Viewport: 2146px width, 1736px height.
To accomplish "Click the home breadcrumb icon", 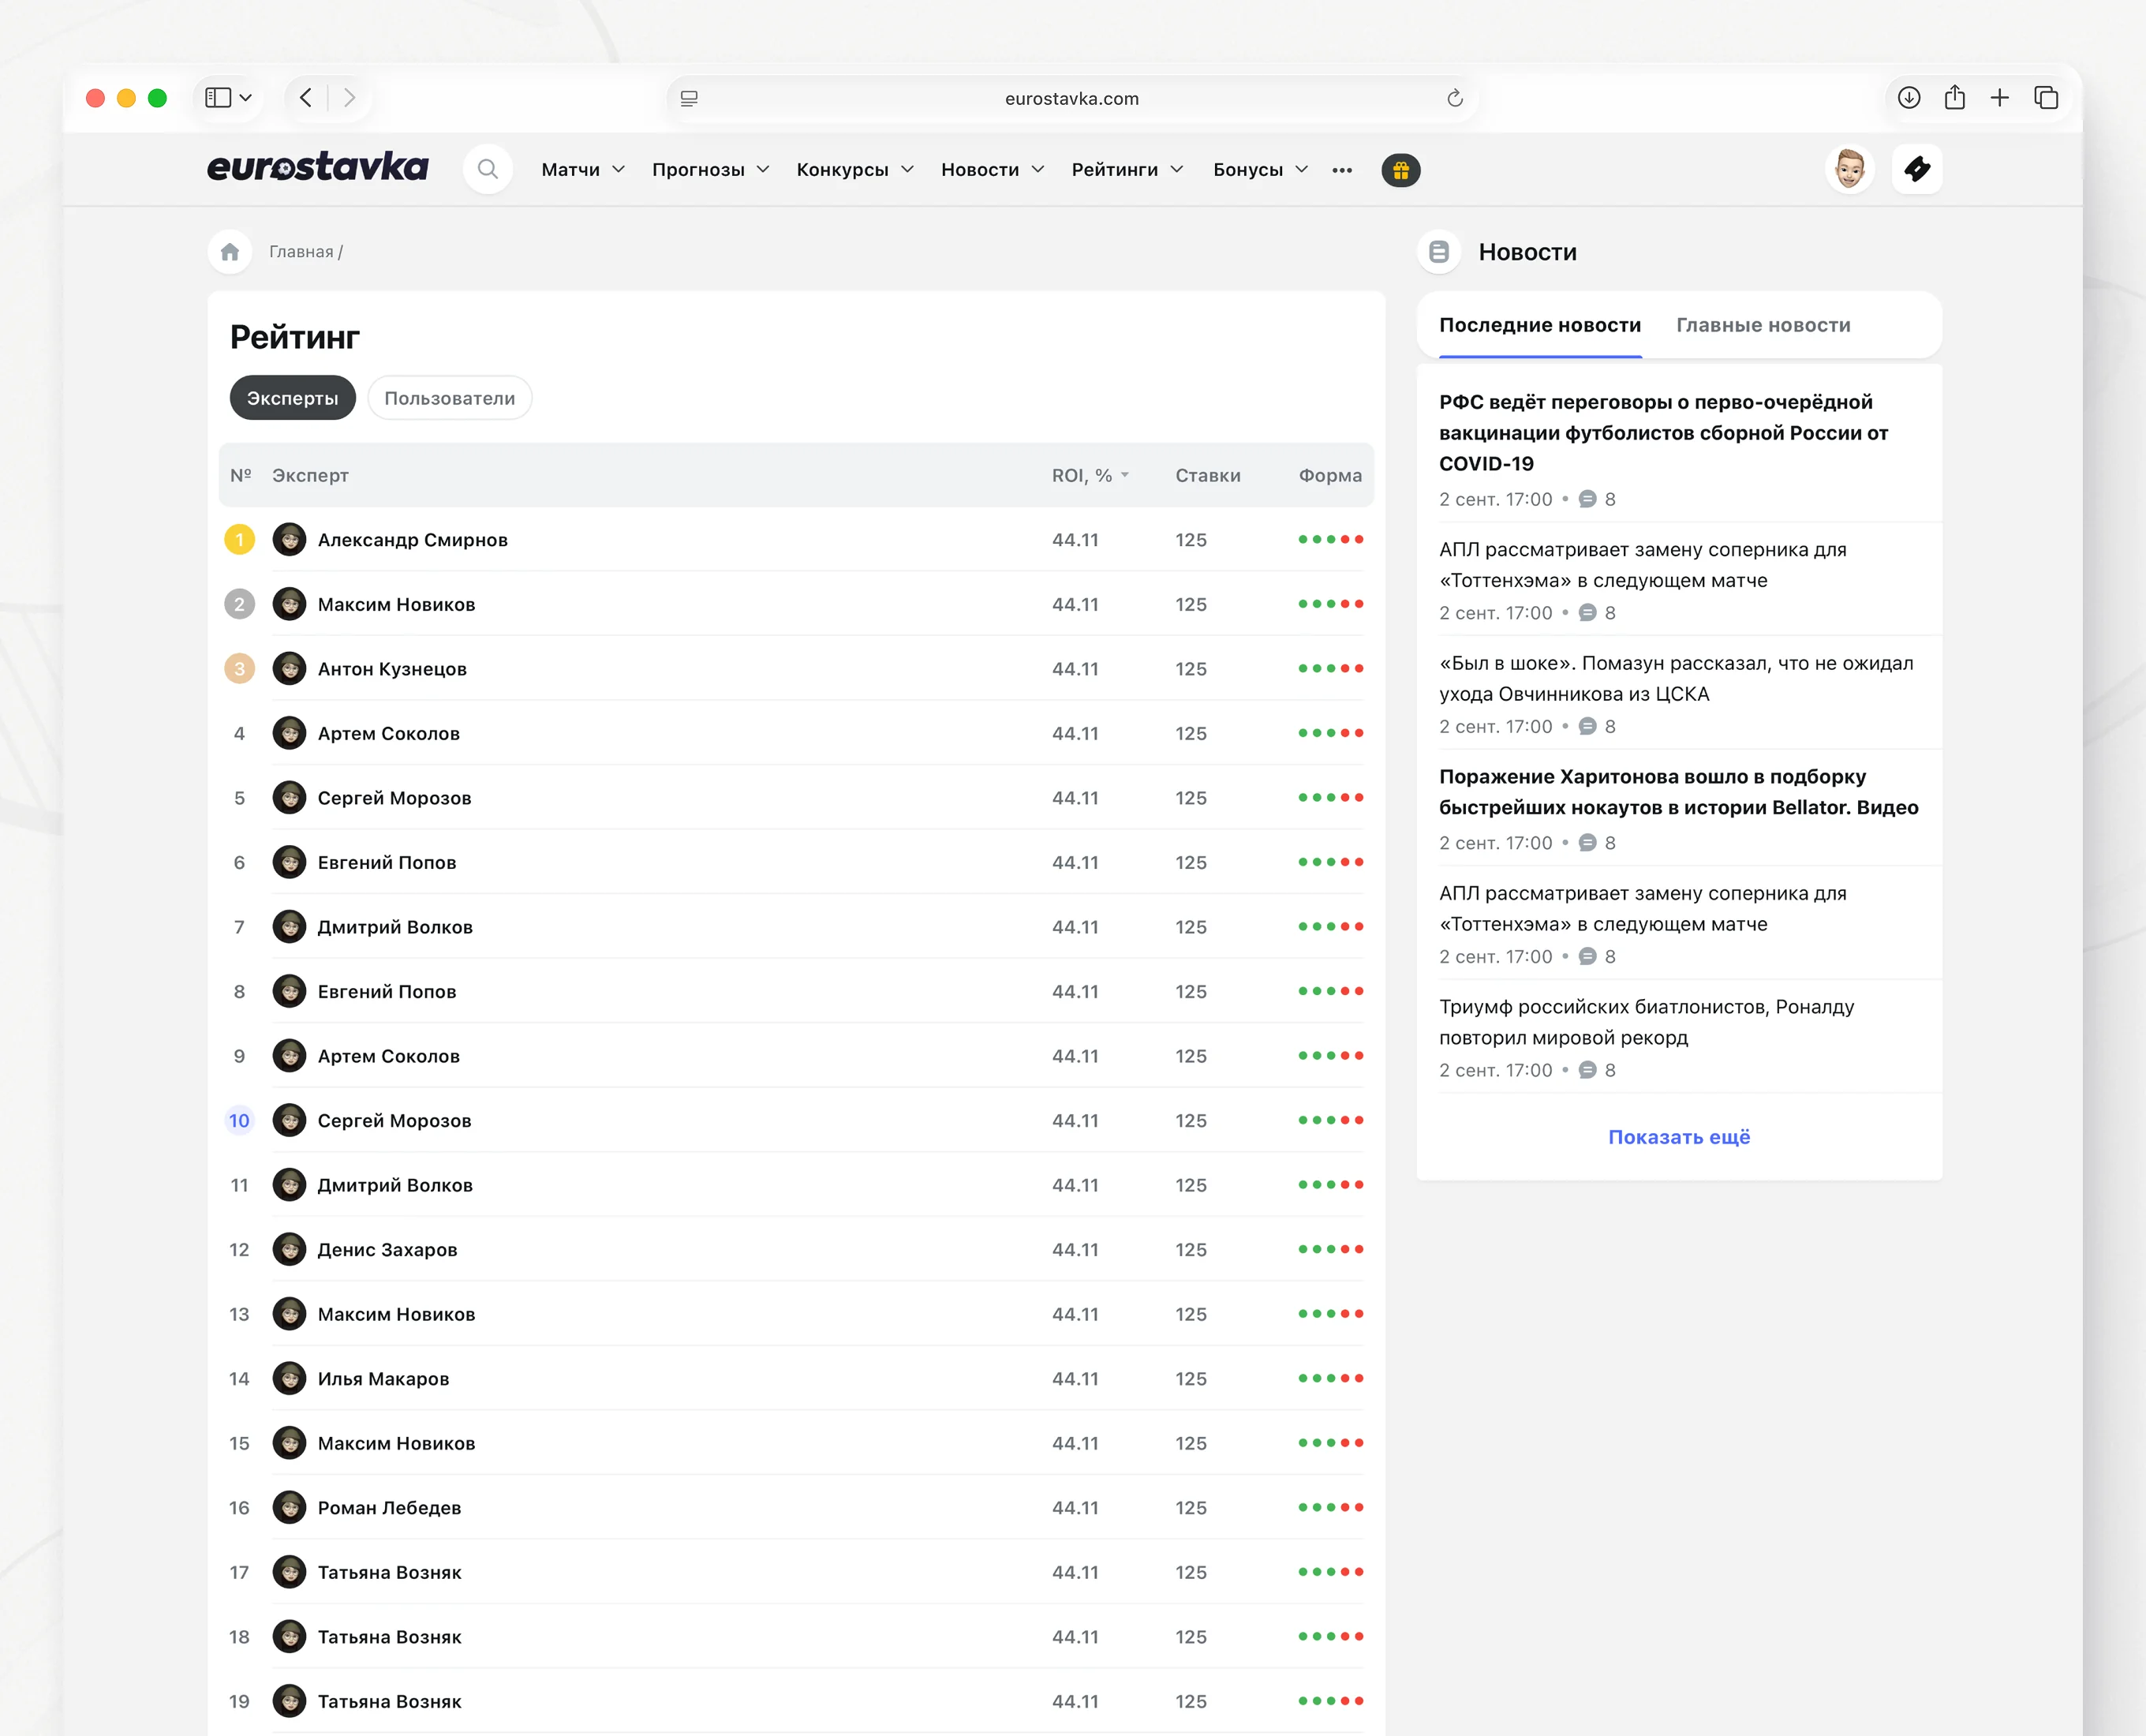I will 230,252.
